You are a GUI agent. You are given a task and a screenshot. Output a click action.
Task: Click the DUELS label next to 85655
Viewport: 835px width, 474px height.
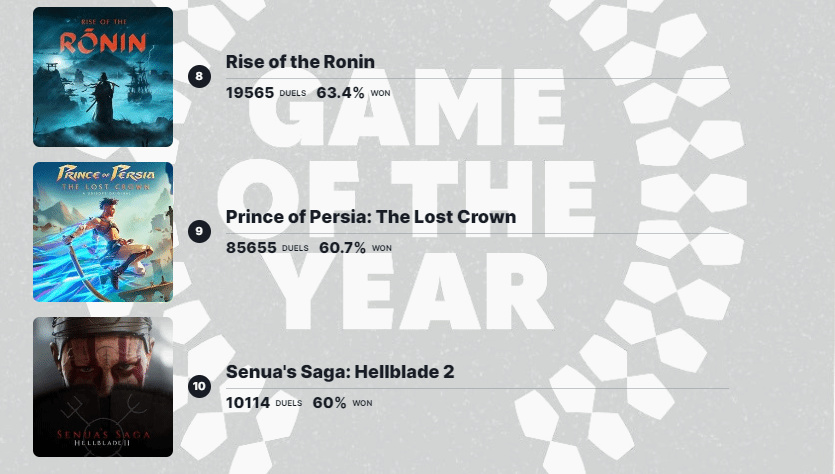(295, 248)
